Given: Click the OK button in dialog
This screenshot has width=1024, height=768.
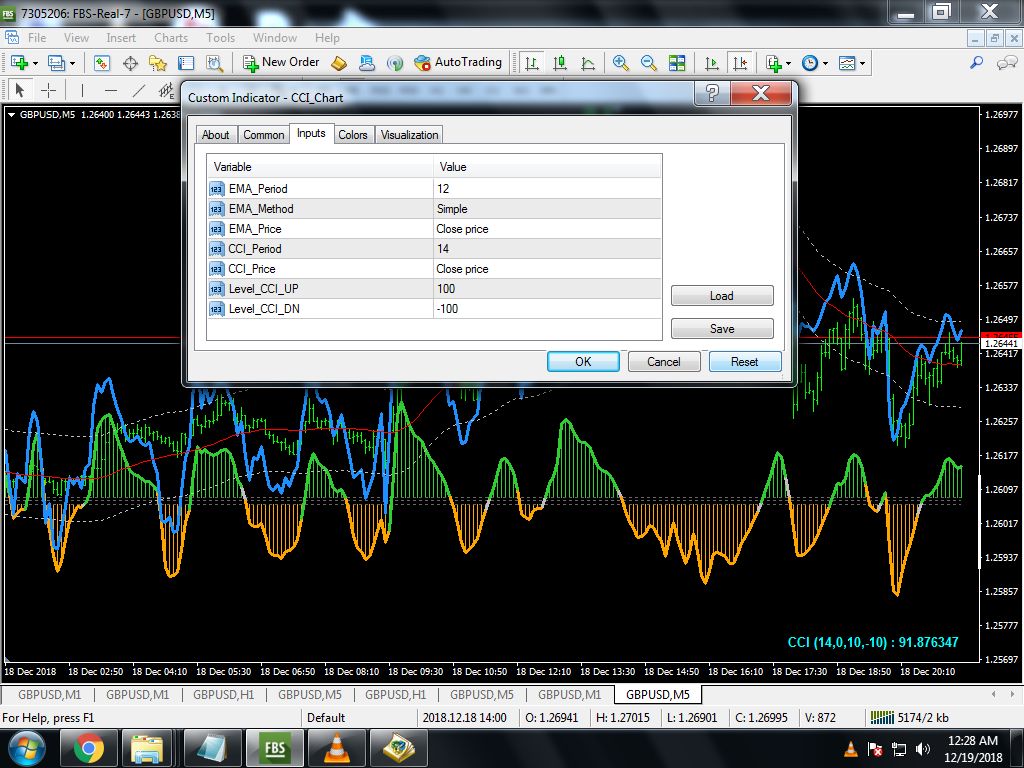Looking at the screenshot, I should 583,362.
